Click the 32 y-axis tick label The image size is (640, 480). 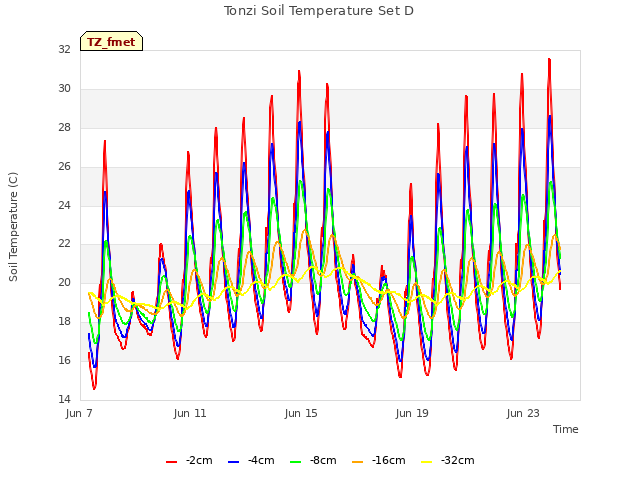click(x=64, y=49)
